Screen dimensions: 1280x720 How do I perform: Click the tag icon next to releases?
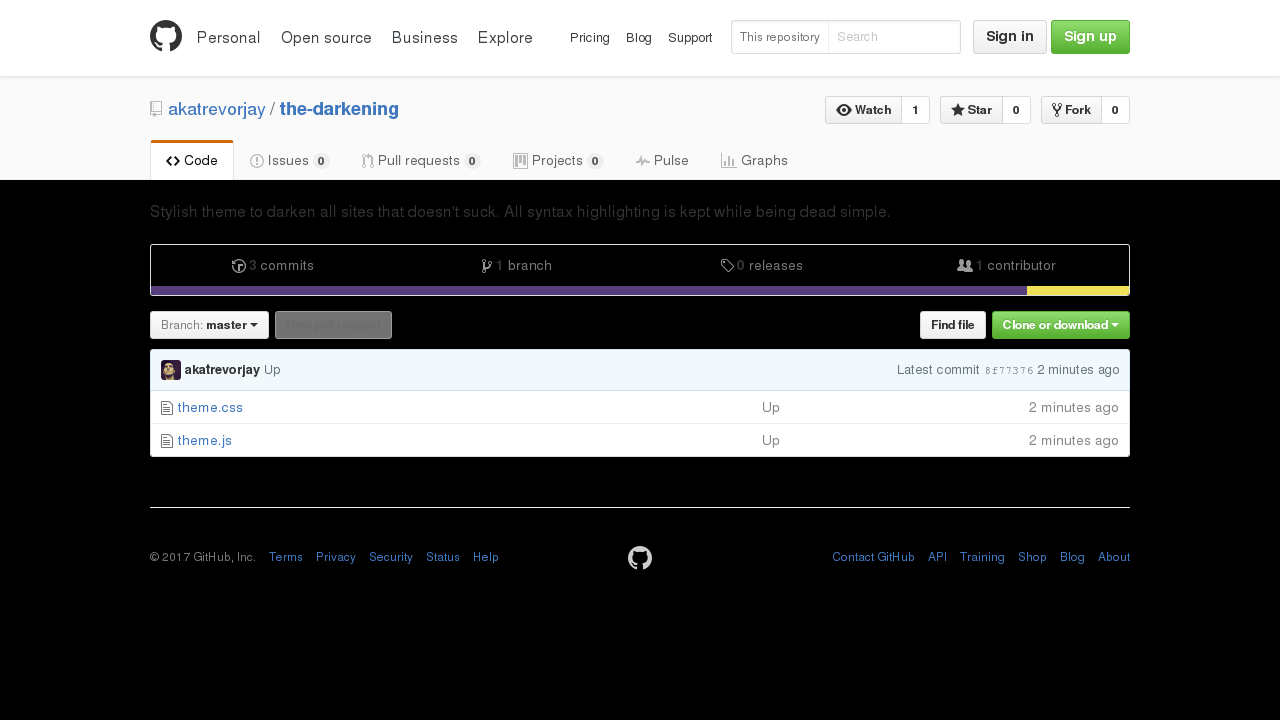(727, 266)
